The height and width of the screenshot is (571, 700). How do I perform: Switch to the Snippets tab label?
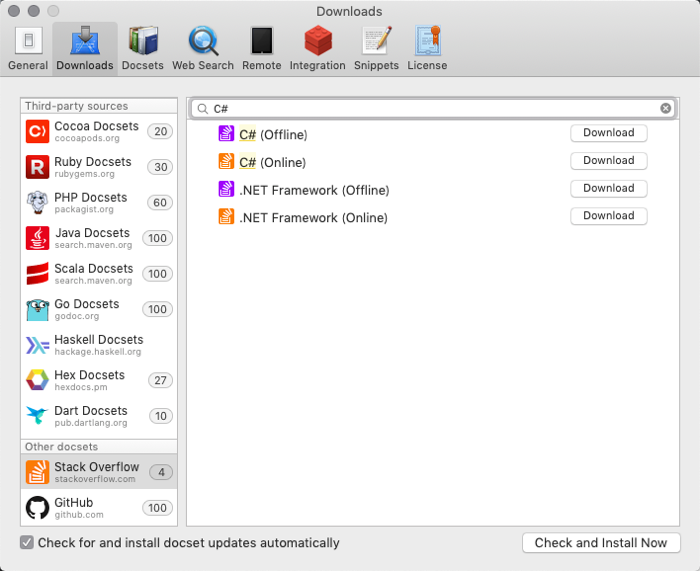376,65
